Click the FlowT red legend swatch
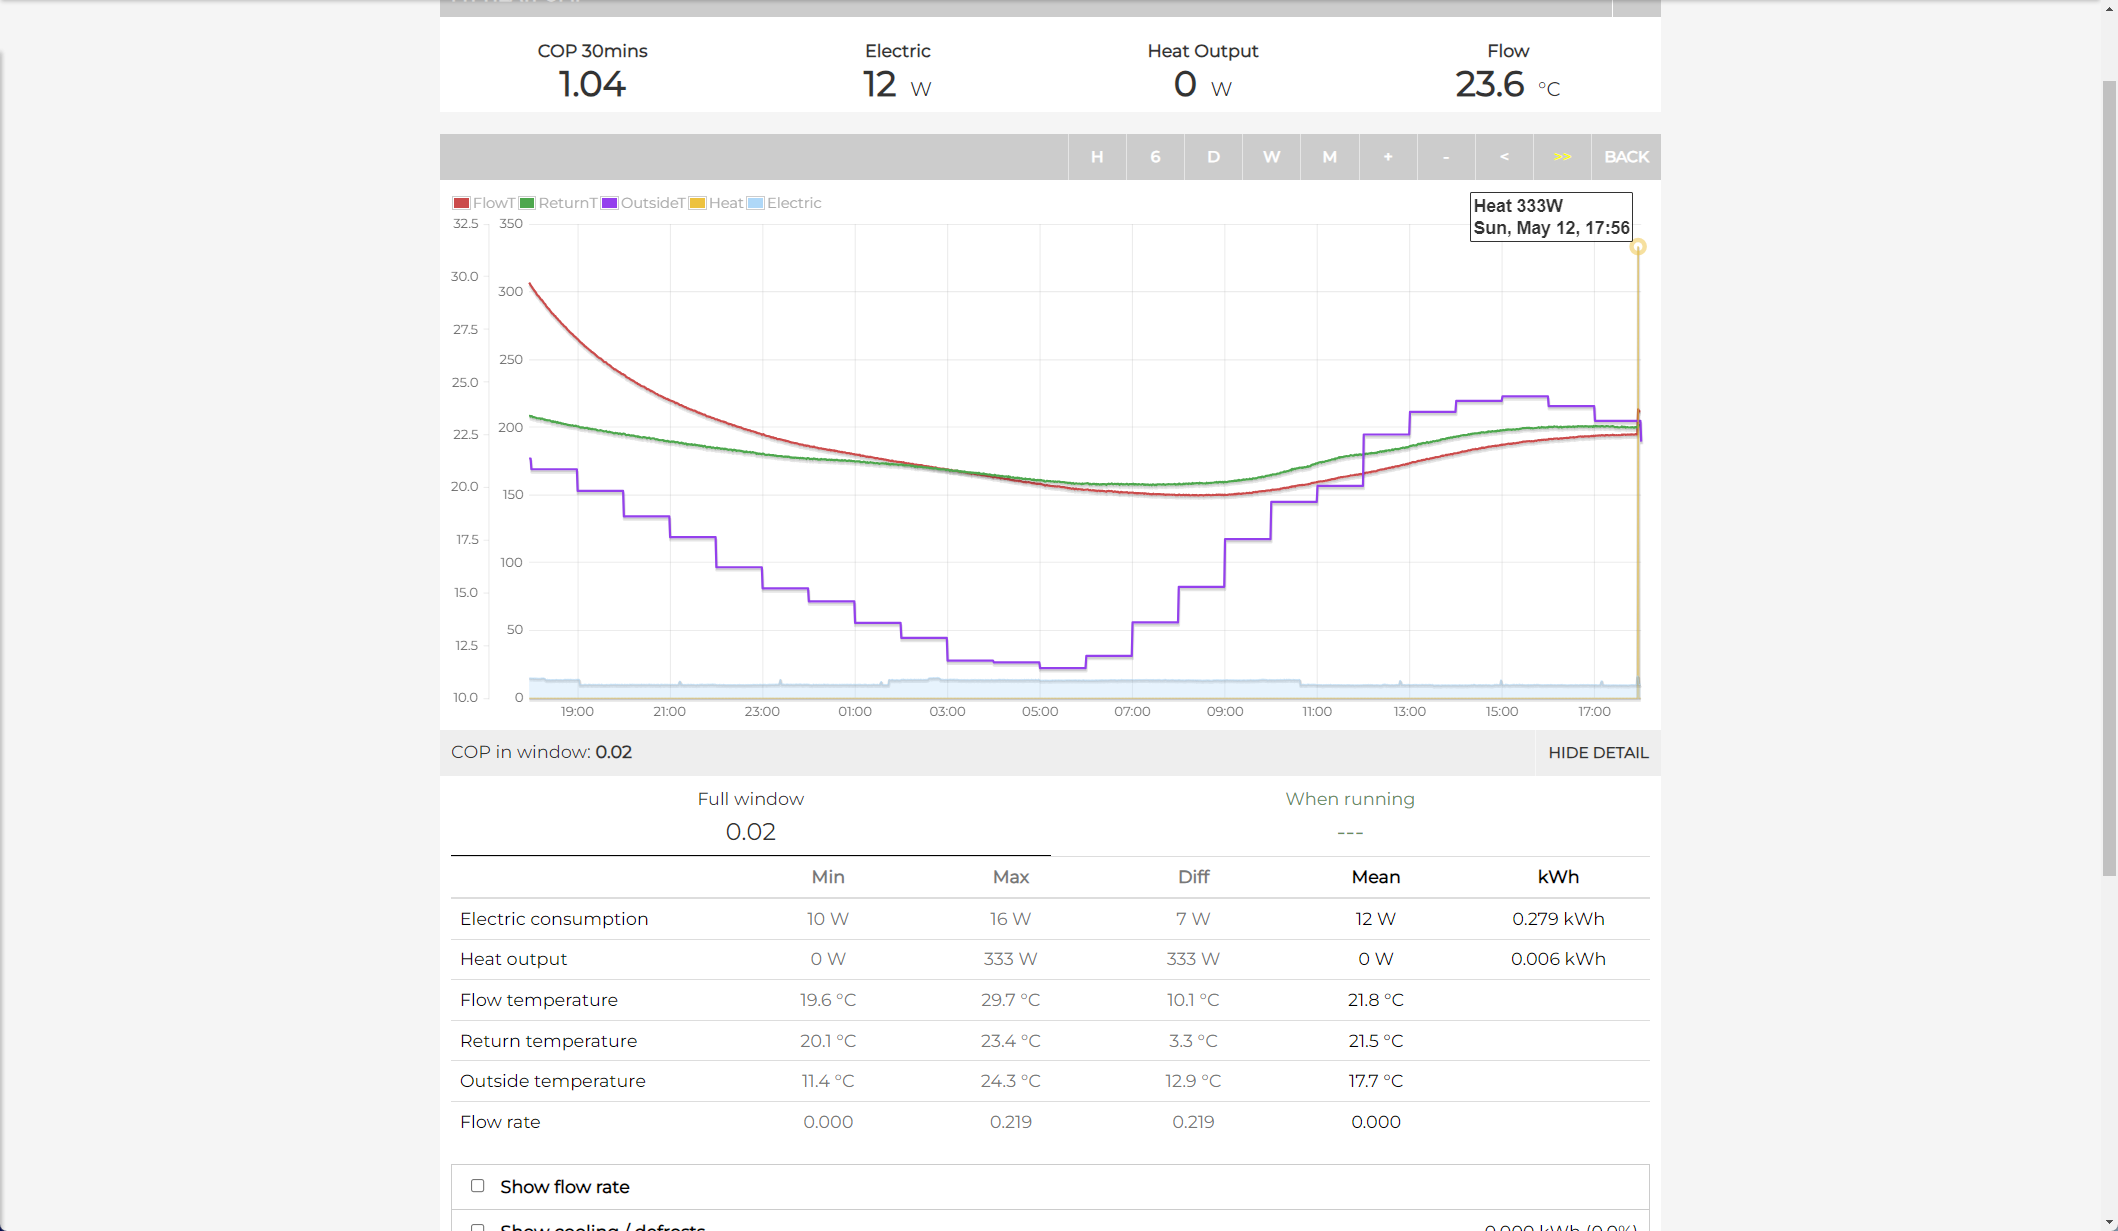 click(x=461, y=203)
